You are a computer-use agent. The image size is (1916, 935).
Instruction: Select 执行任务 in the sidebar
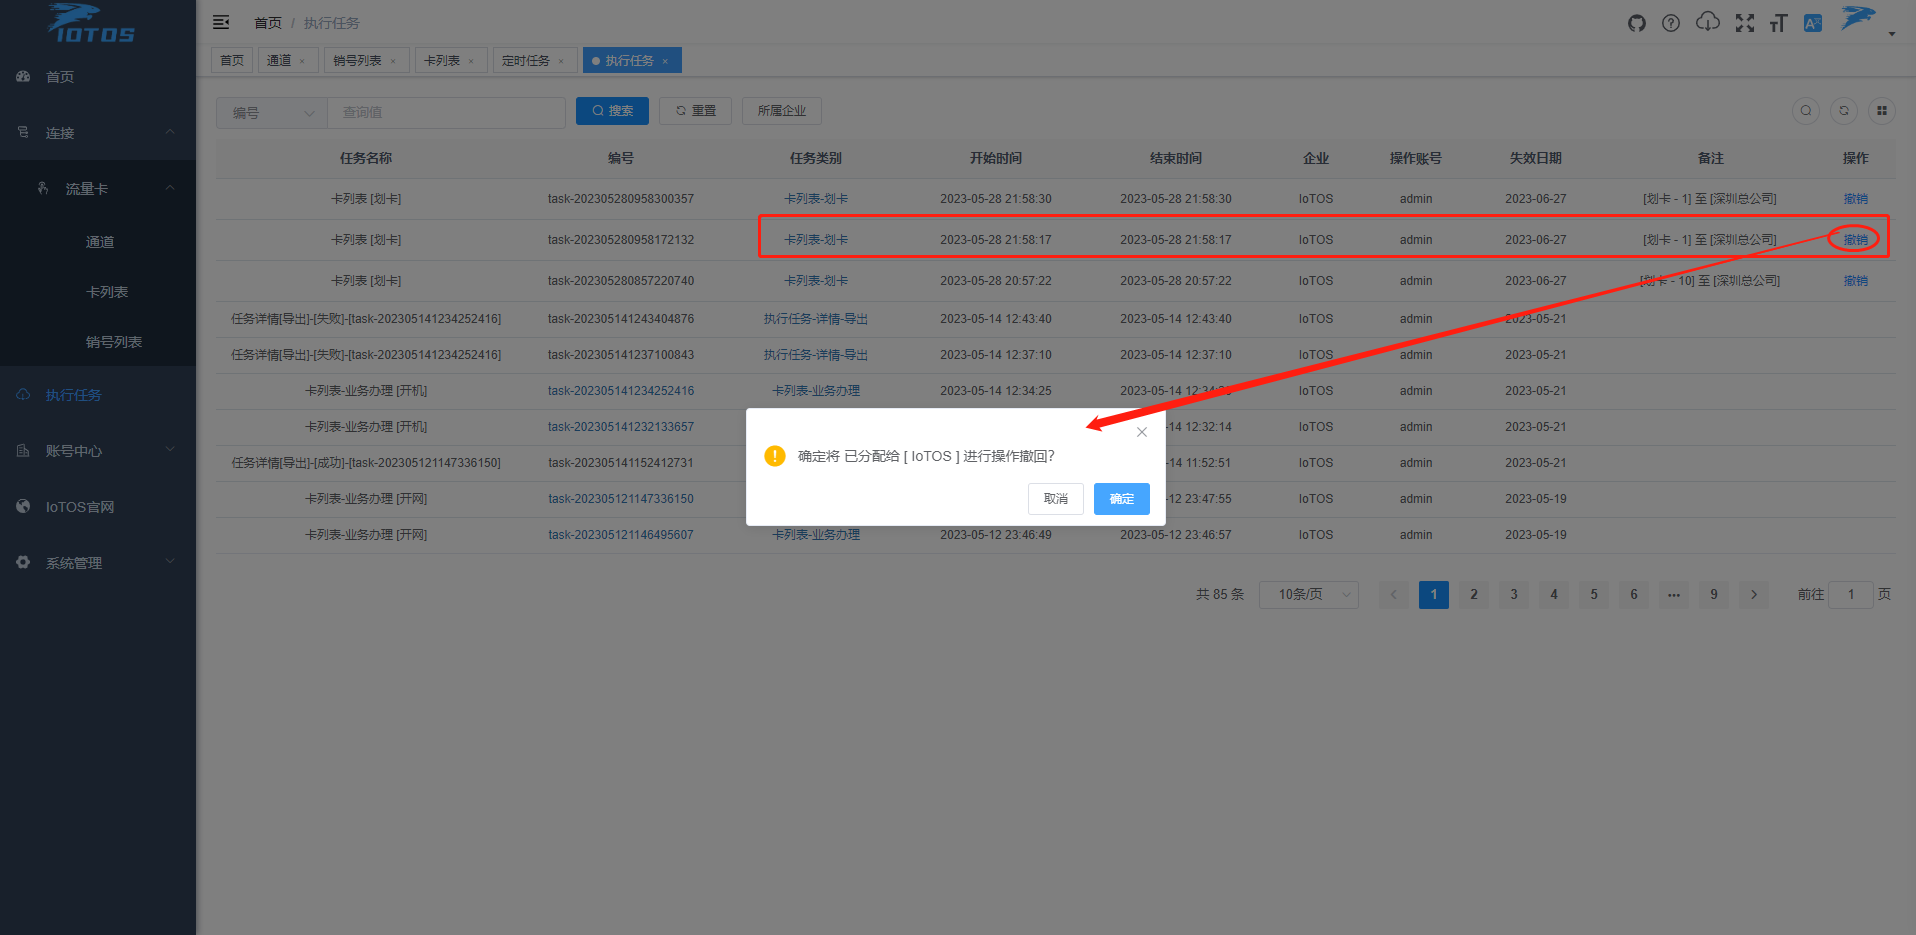(98, 395)
